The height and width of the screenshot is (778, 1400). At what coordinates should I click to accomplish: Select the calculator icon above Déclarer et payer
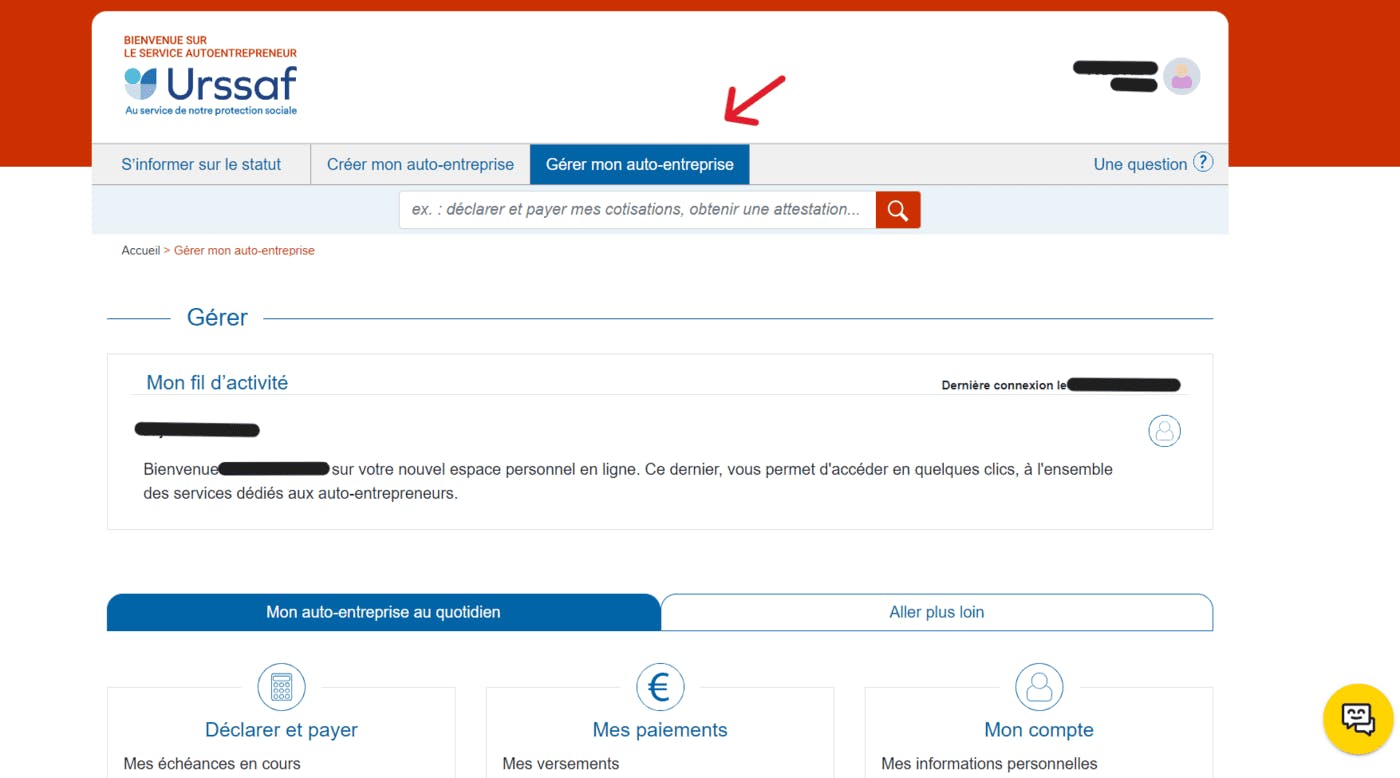pos(281,687)
